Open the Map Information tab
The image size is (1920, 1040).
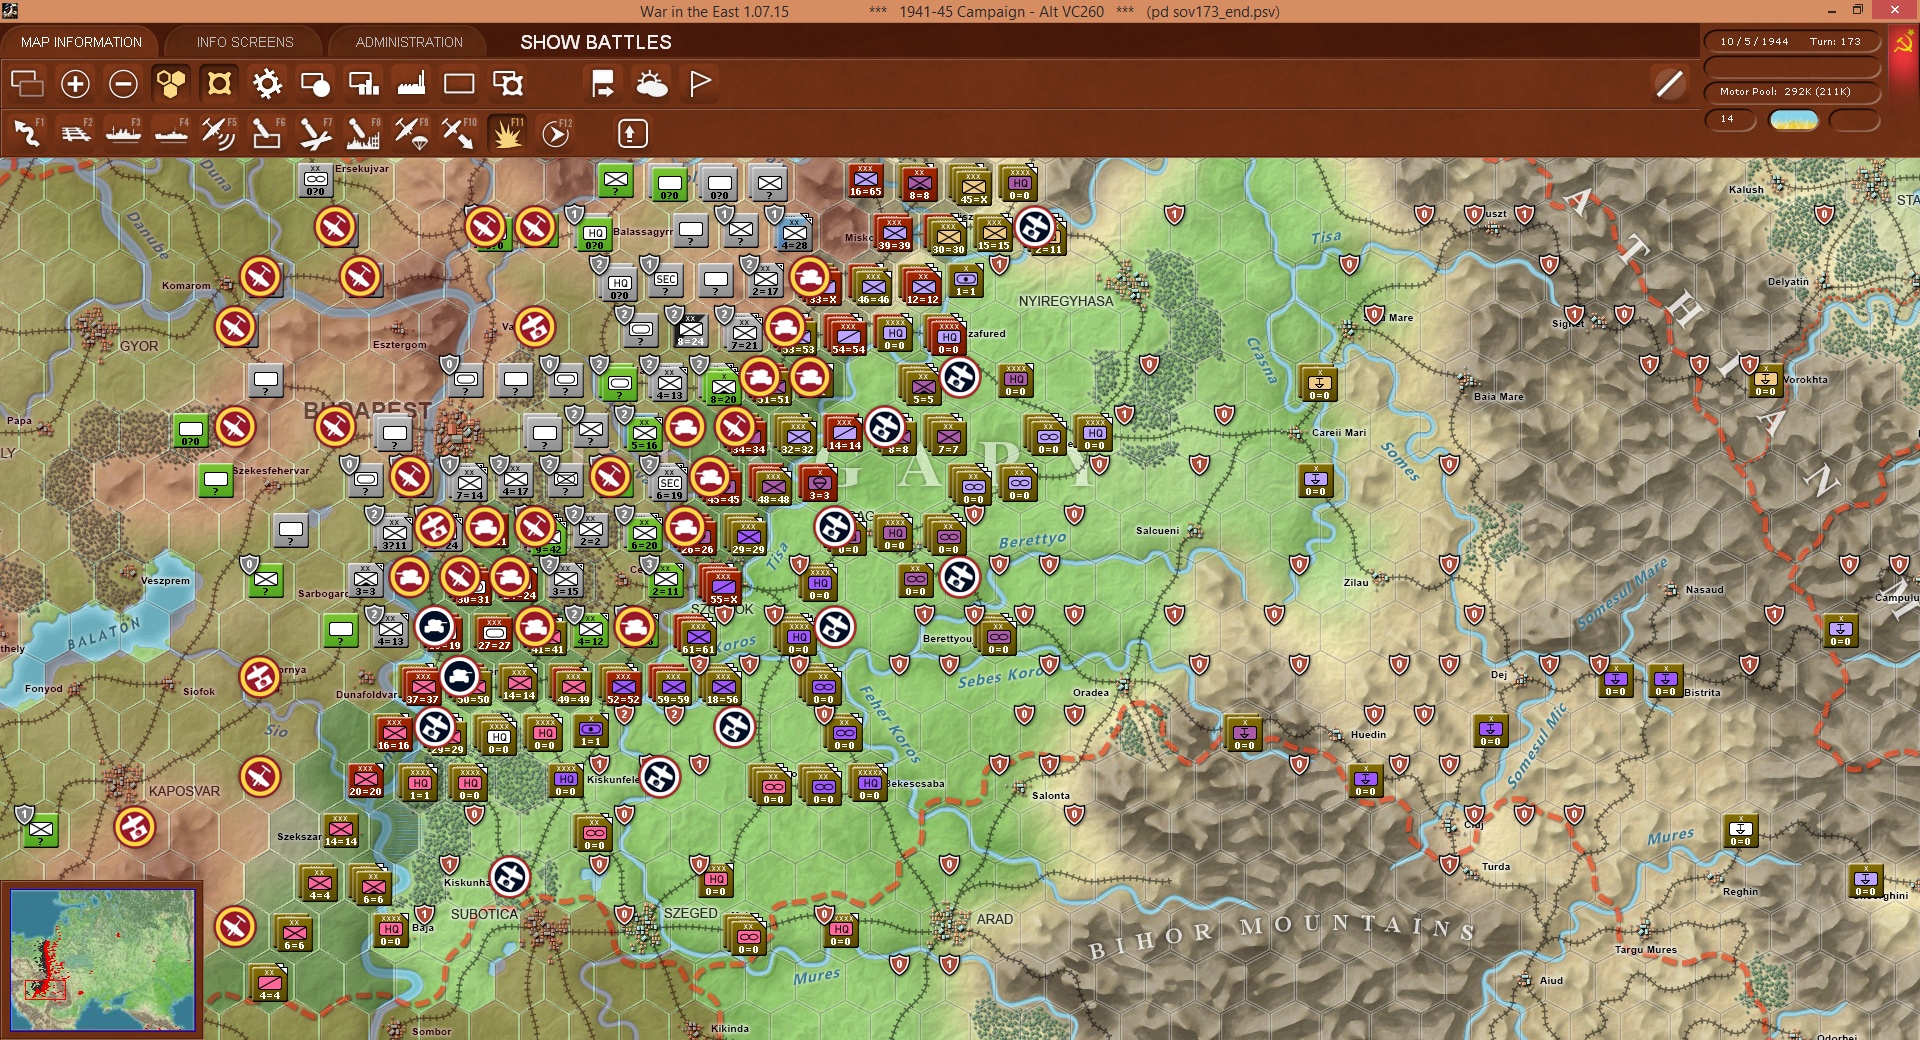[x=81, y=42]
